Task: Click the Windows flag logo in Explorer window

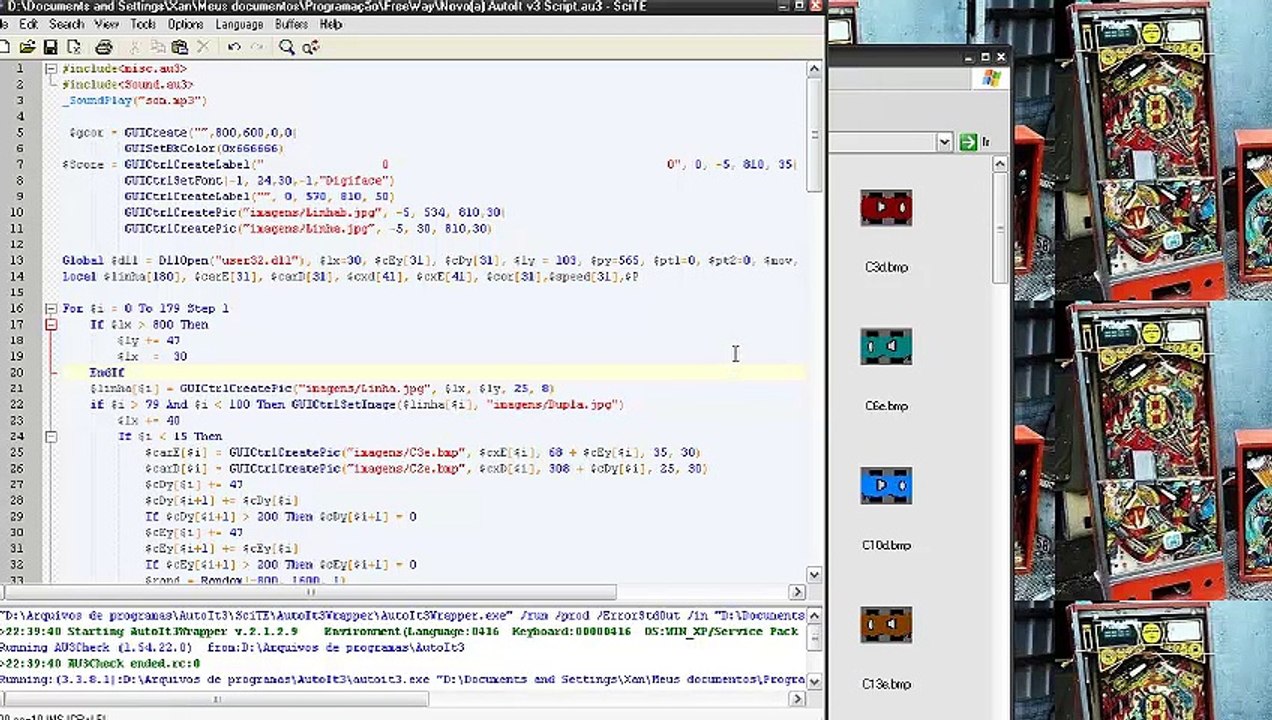Action: click(991, 78)
